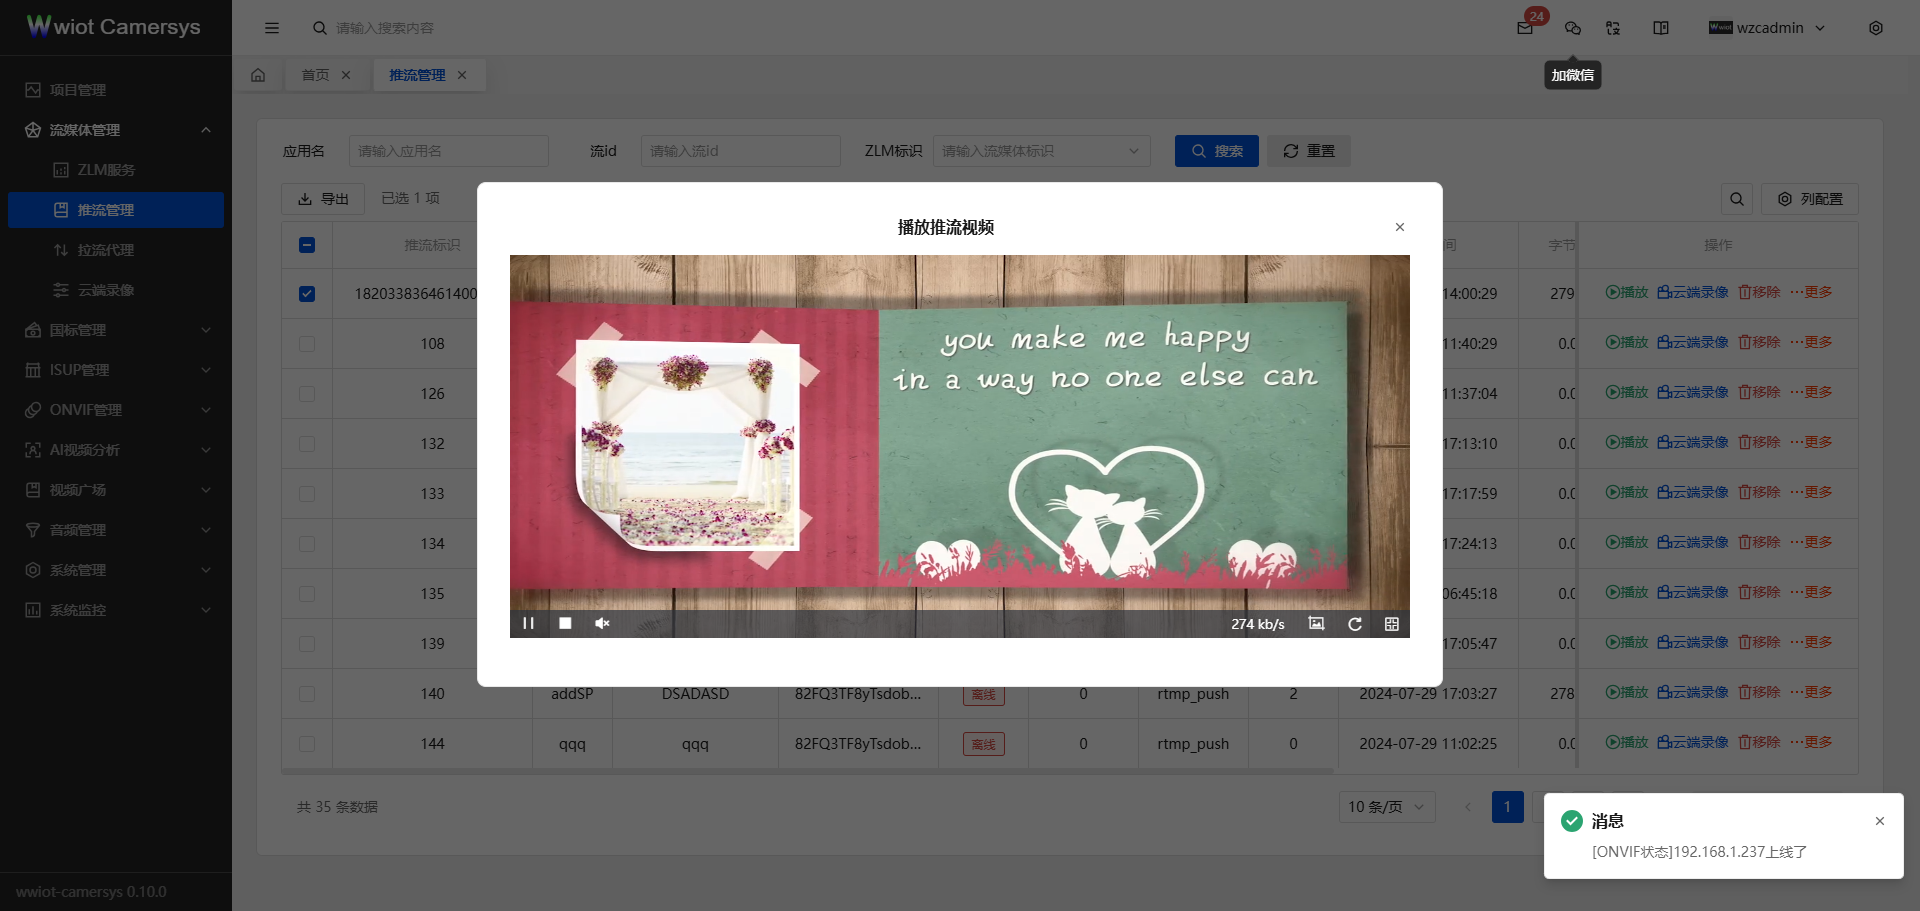Uncheck the first row checkbox
1920x911 pixels.
[x=307, y=294]
